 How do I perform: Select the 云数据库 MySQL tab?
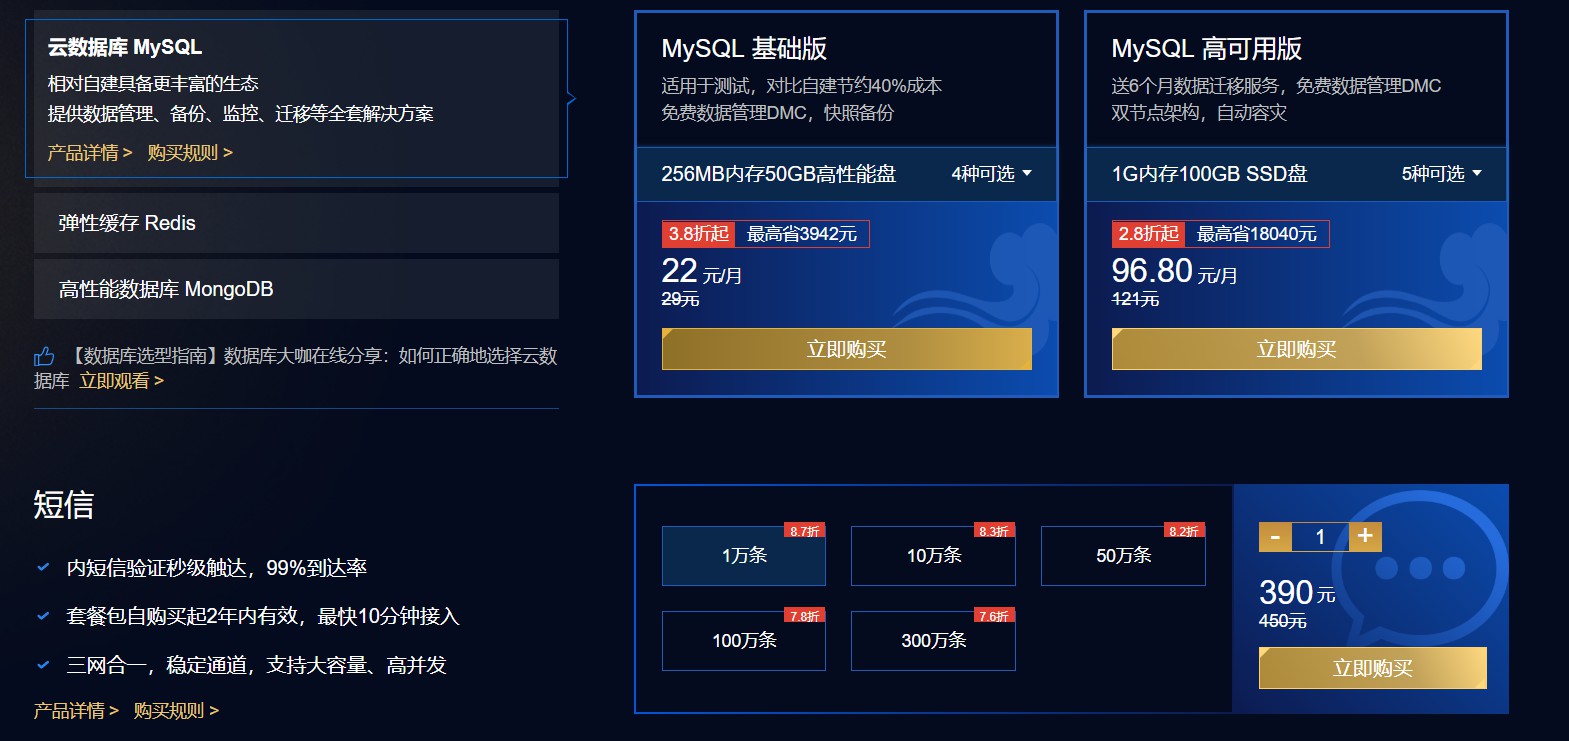pos(296,98)
